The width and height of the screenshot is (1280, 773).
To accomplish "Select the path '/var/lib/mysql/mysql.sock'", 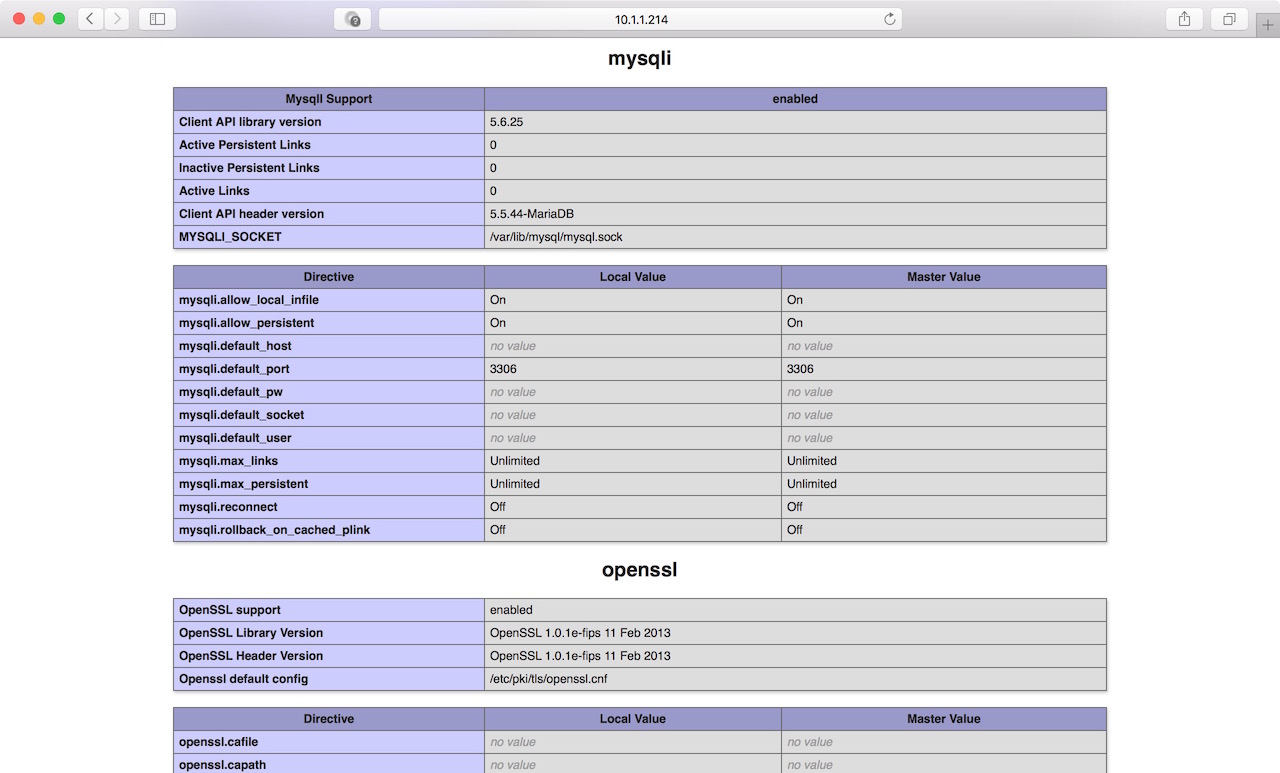I will click(x=556, y=237).
